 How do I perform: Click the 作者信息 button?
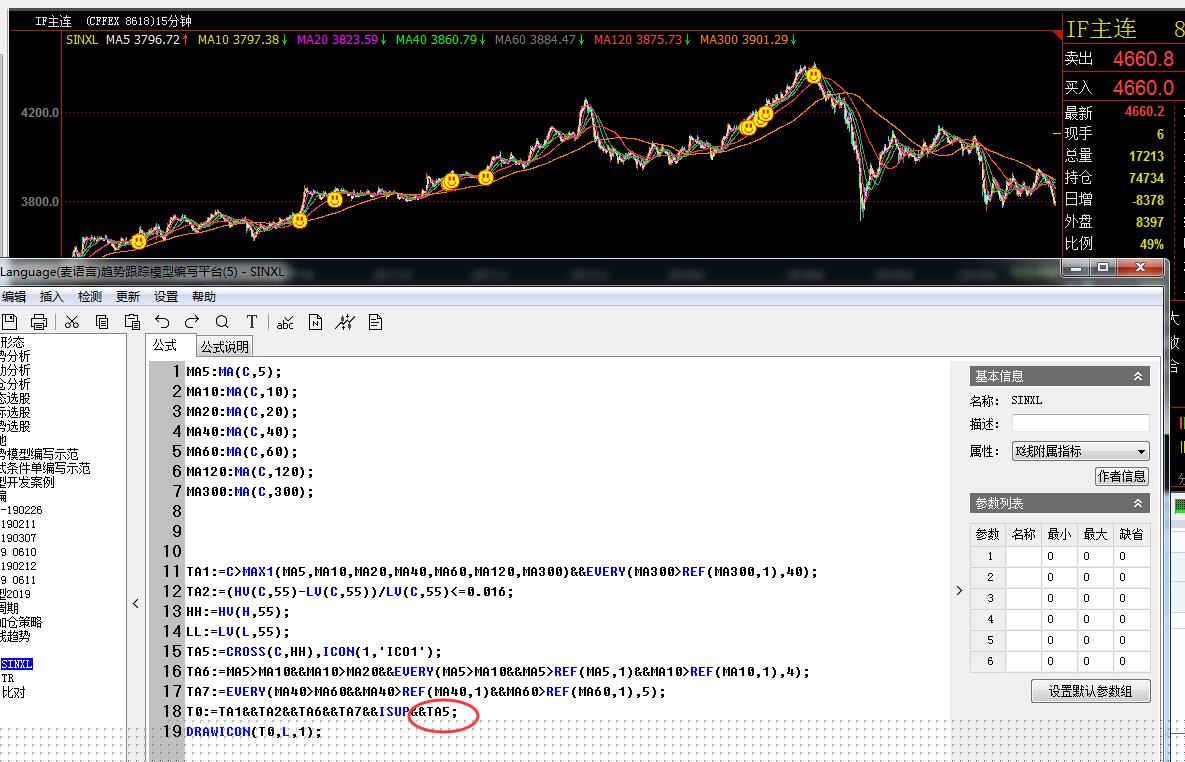point(1122,476)
